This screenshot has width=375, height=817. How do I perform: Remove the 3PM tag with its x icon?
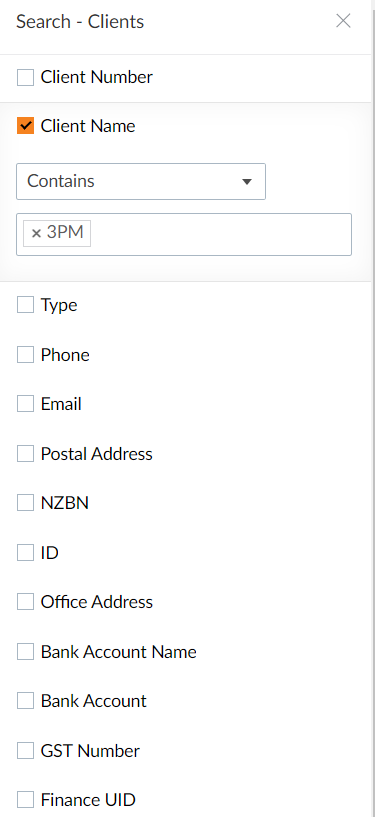tap(36, 233)
